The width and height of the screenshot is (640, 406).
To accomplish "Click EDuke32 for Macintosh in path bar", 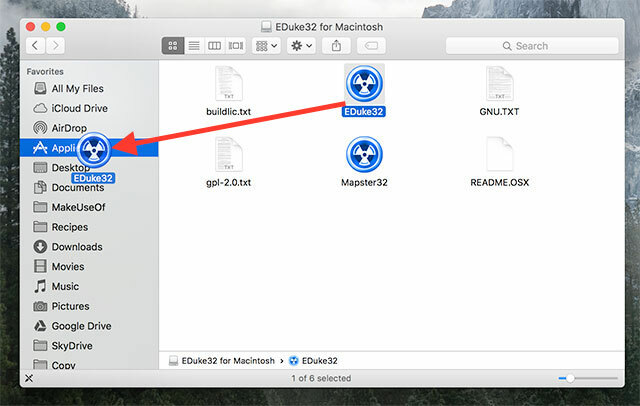I will coord(222,361).
